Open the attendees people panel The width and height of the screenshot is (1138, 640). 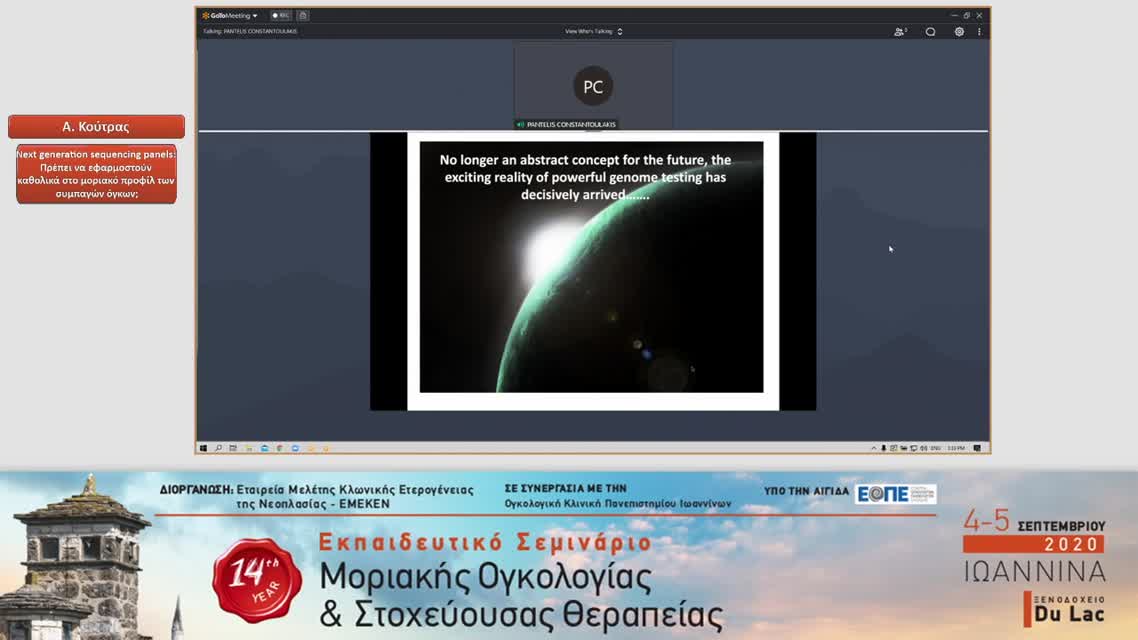(x=900, y=32)
